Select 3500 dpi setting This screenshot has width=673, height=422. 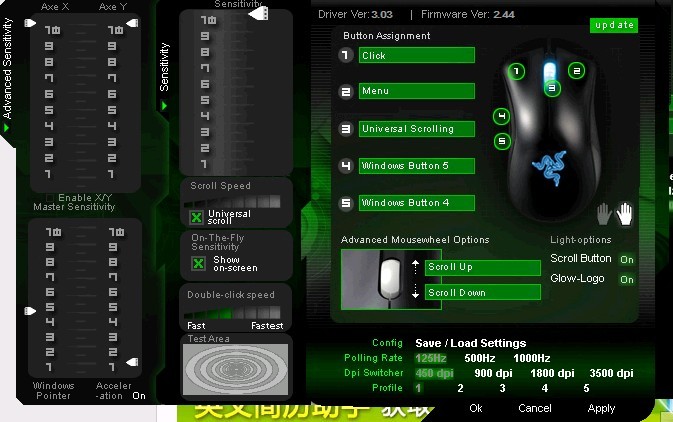click(x=611, y=373)
